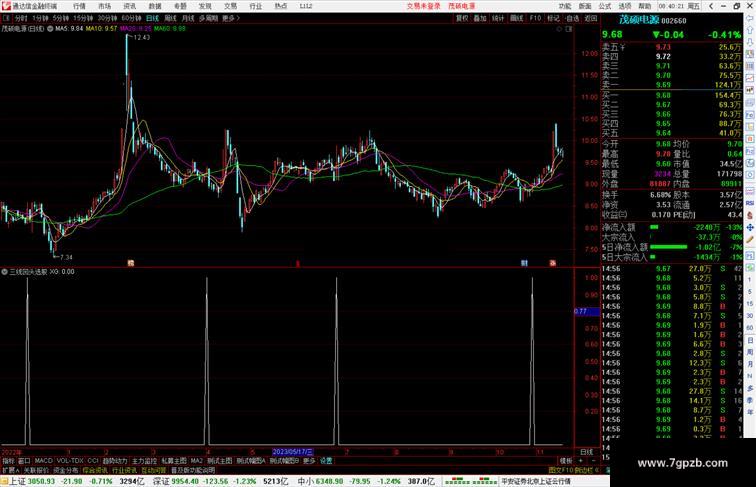
Task: Click the round icon beside 三线回头选股 label
Action: pyautogui.click(x=4, y=272)
